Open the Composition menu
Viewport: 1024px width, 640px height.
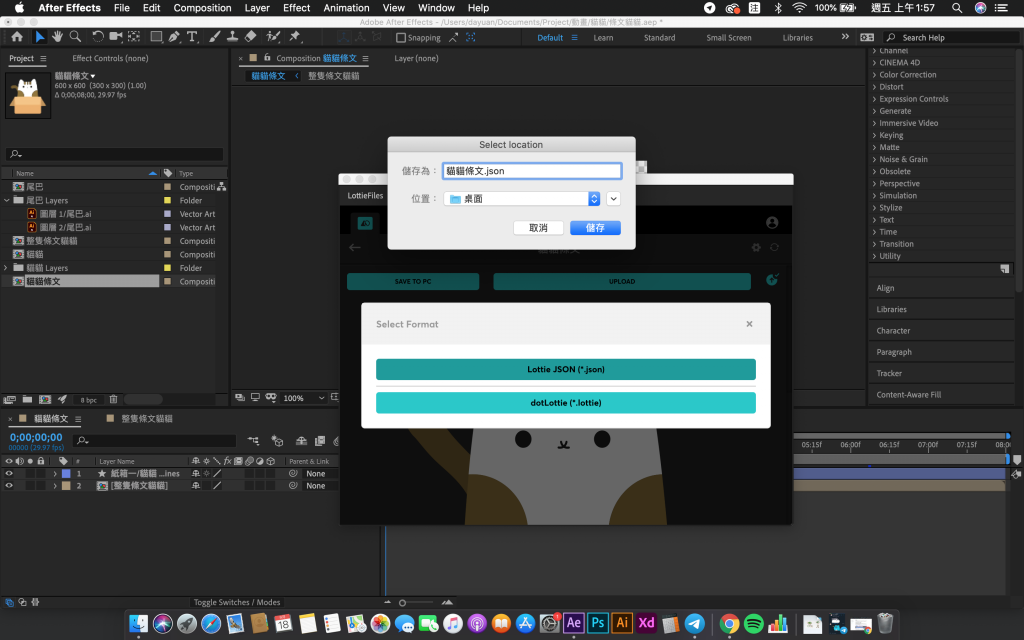pyautogui.click(x=202, y=8)
